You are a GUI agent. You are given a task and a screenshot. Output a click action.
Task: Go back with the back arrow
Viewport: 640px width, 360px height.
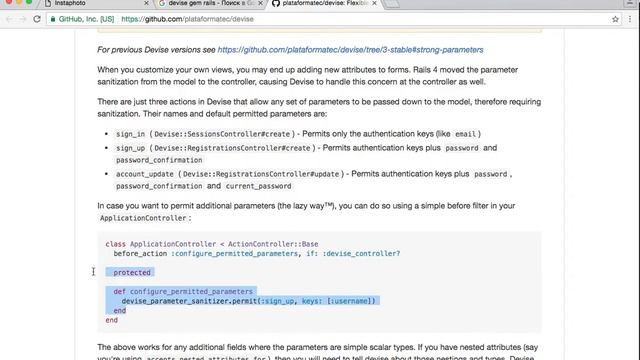tap(9, 19)
